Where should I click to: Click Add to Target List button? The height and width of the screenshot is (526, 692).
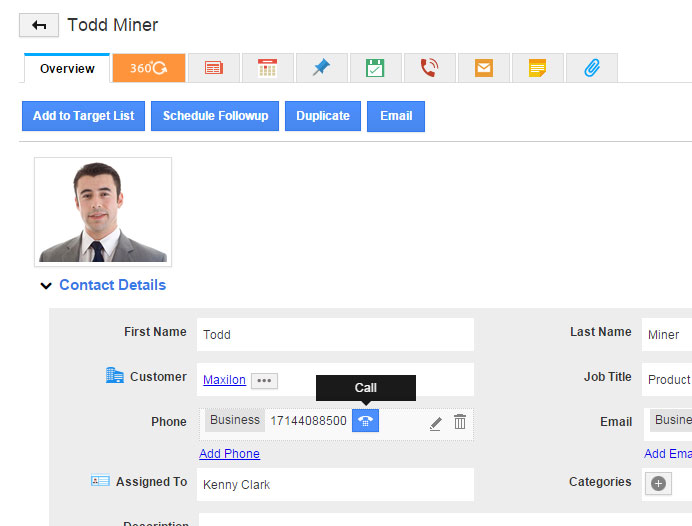tap(84, 116)
